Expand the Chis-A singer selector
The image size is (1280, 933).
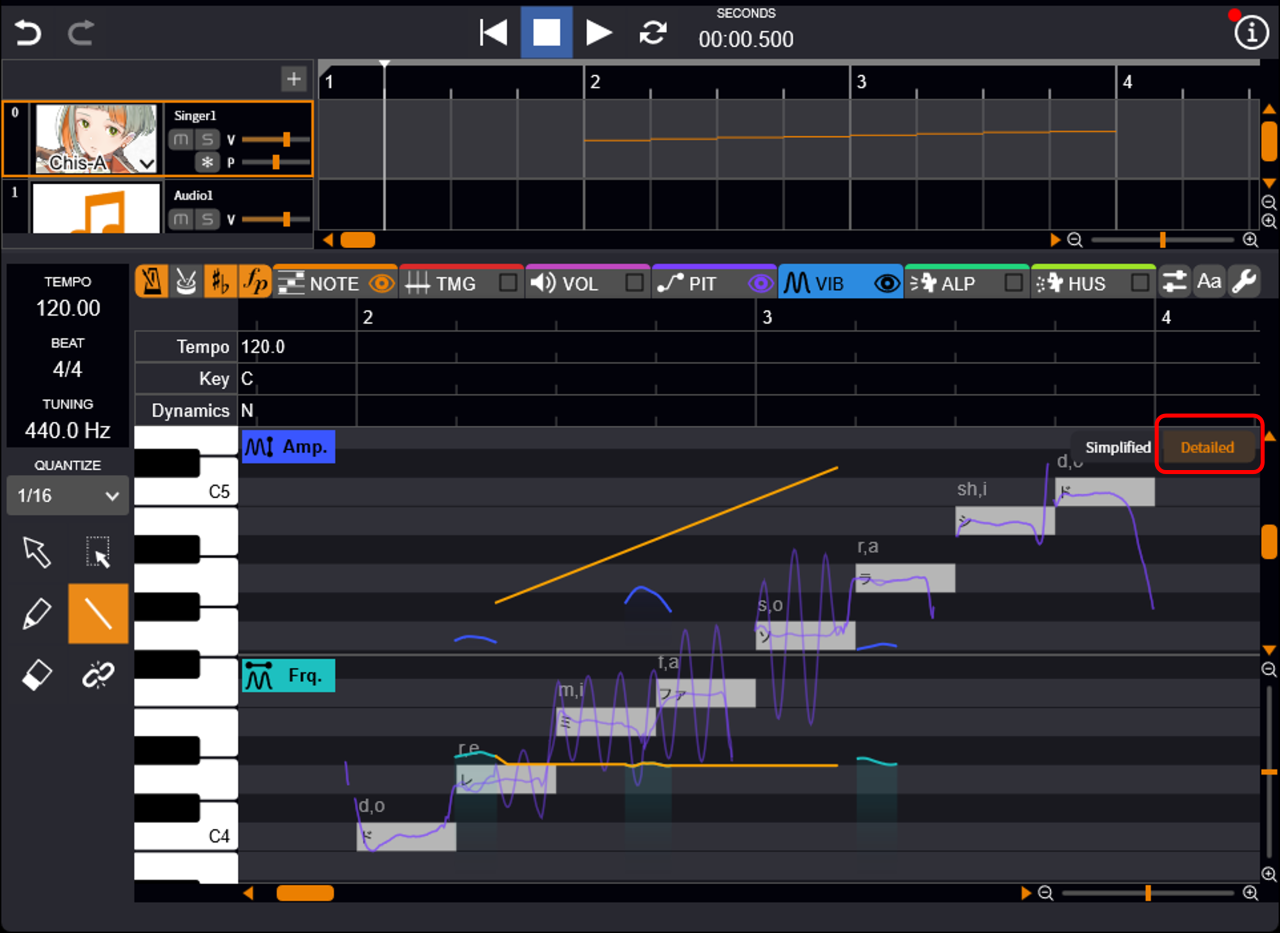(x=147, y=163)
